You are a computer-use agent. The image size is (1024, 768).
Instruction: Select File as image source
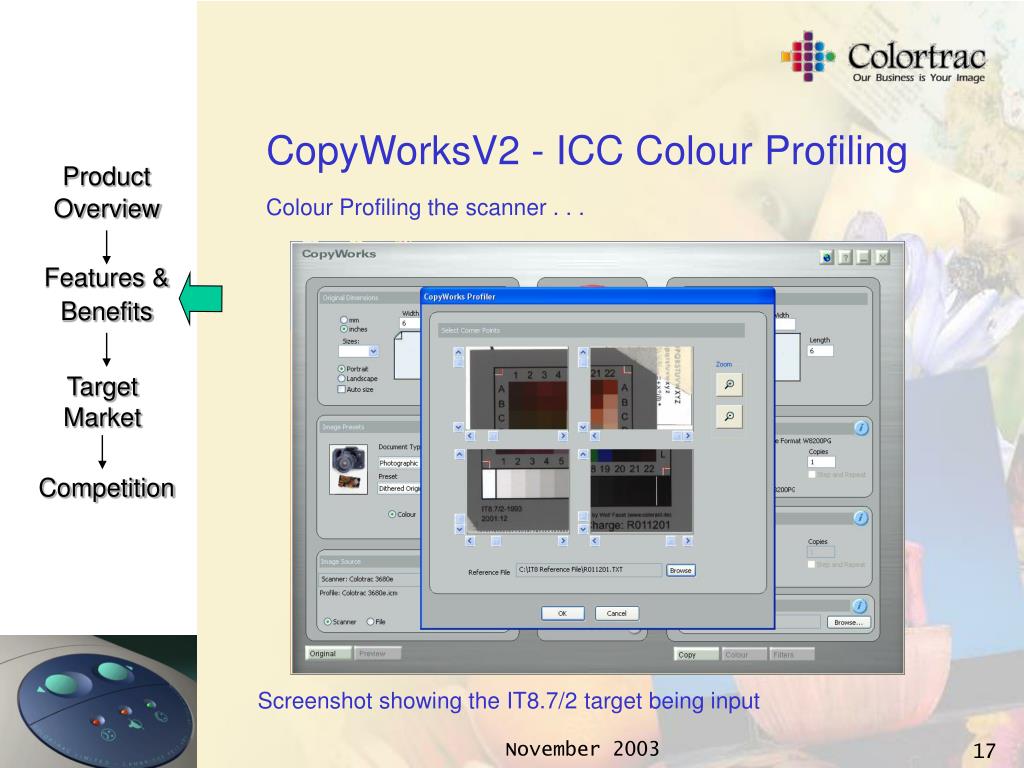tap(370, 622)
